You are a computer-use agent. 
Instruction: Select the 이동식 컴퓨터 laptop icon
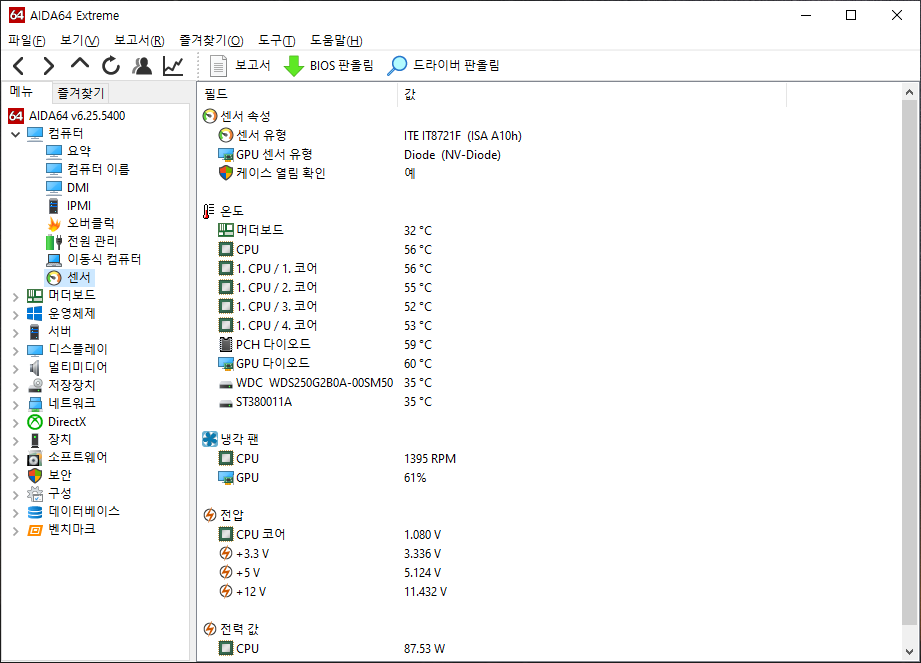53,260
